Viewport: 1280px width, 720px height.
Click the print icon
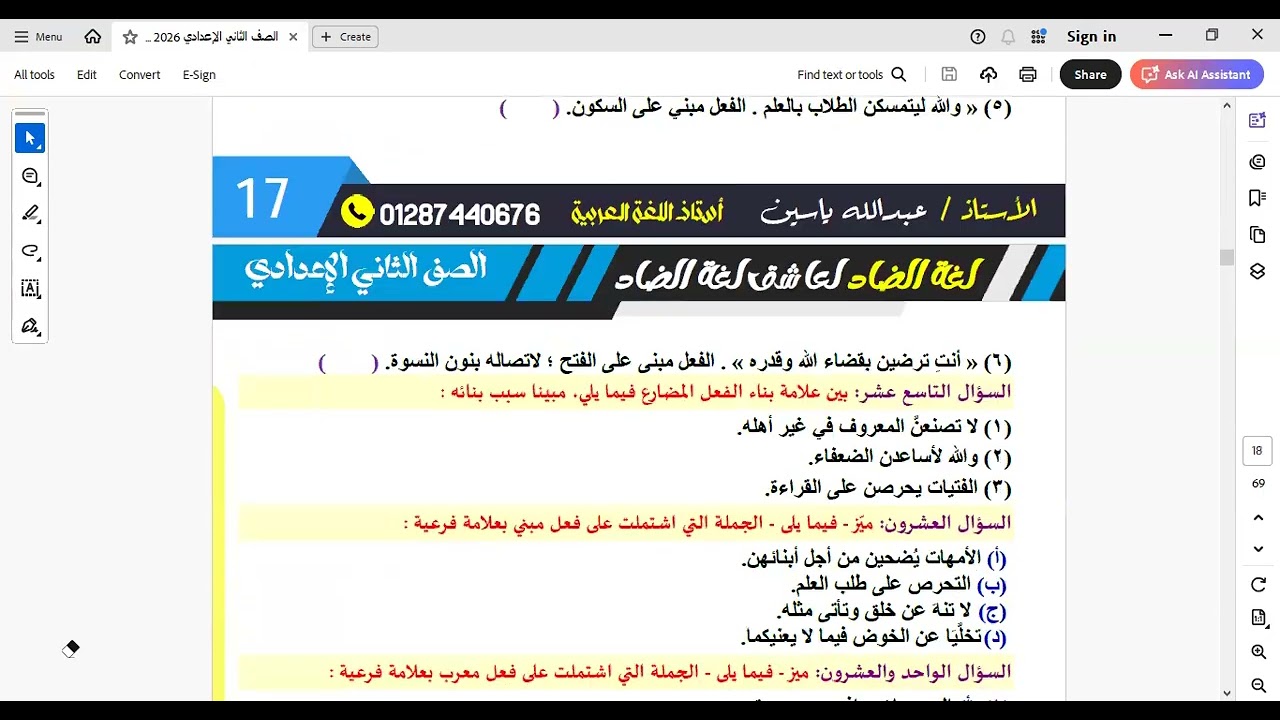point(1028,75)
